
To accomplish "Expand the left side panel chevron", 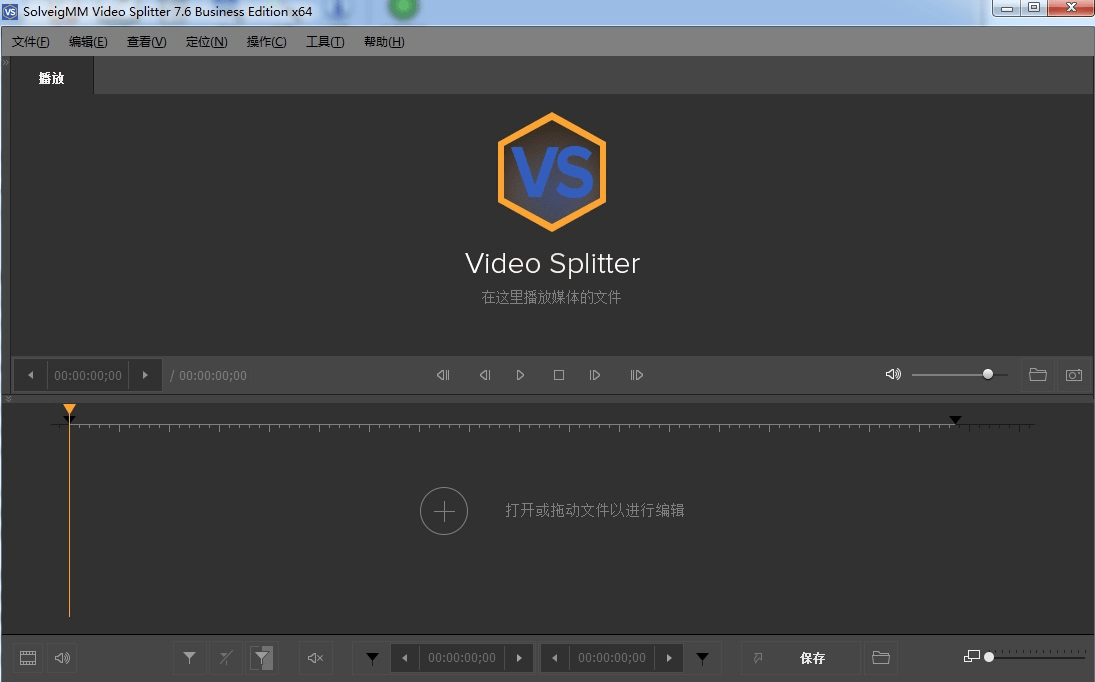I will [5, 62].
